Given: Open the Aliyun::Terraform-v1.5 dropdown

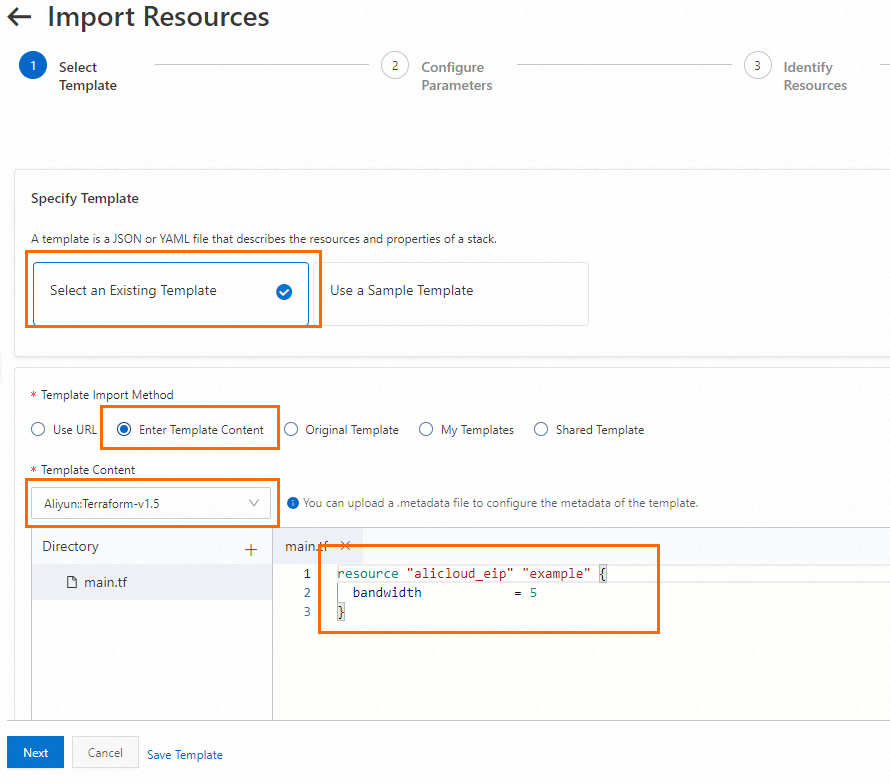Looking at the screenshot, I should (150, 503).
